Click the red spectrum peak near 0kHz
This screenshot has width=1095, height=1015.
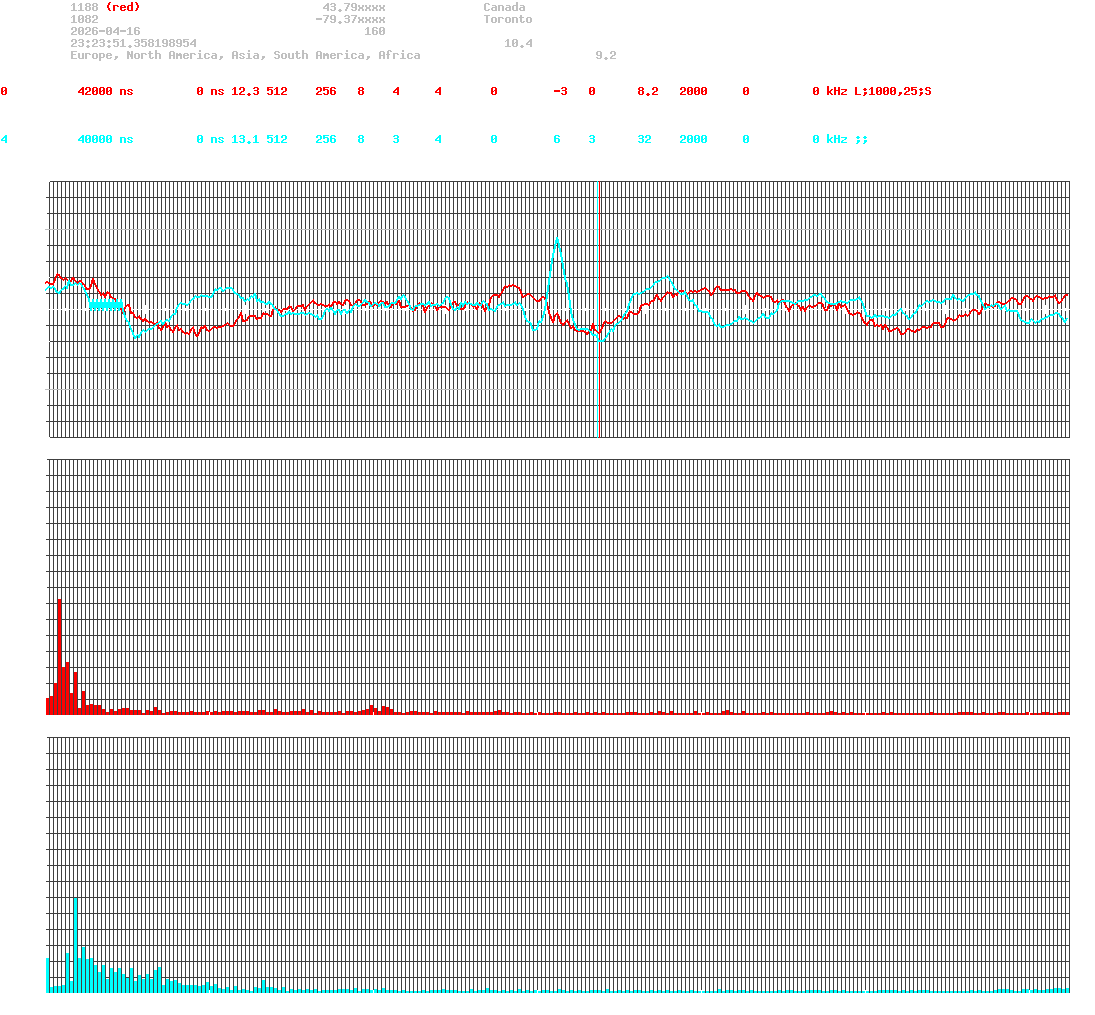[x=60, y=650]
